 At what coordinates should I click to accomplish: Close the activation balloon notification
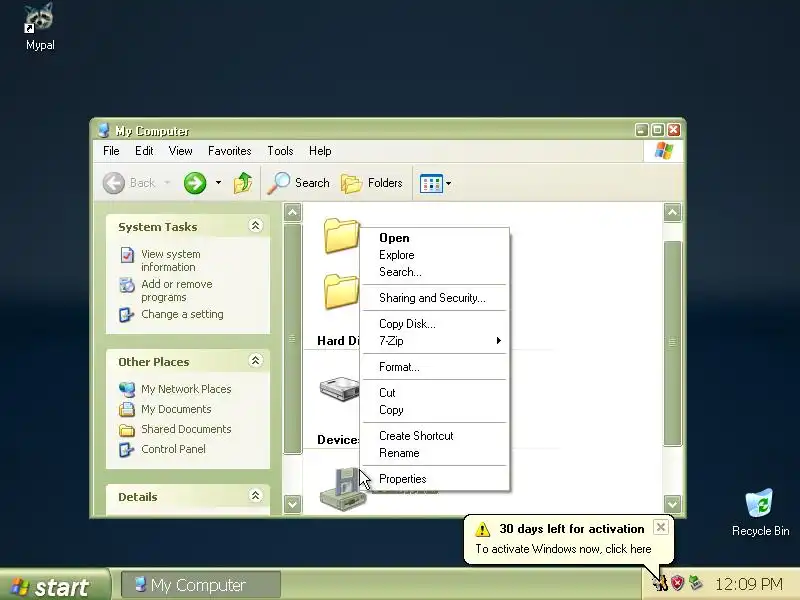660,527
